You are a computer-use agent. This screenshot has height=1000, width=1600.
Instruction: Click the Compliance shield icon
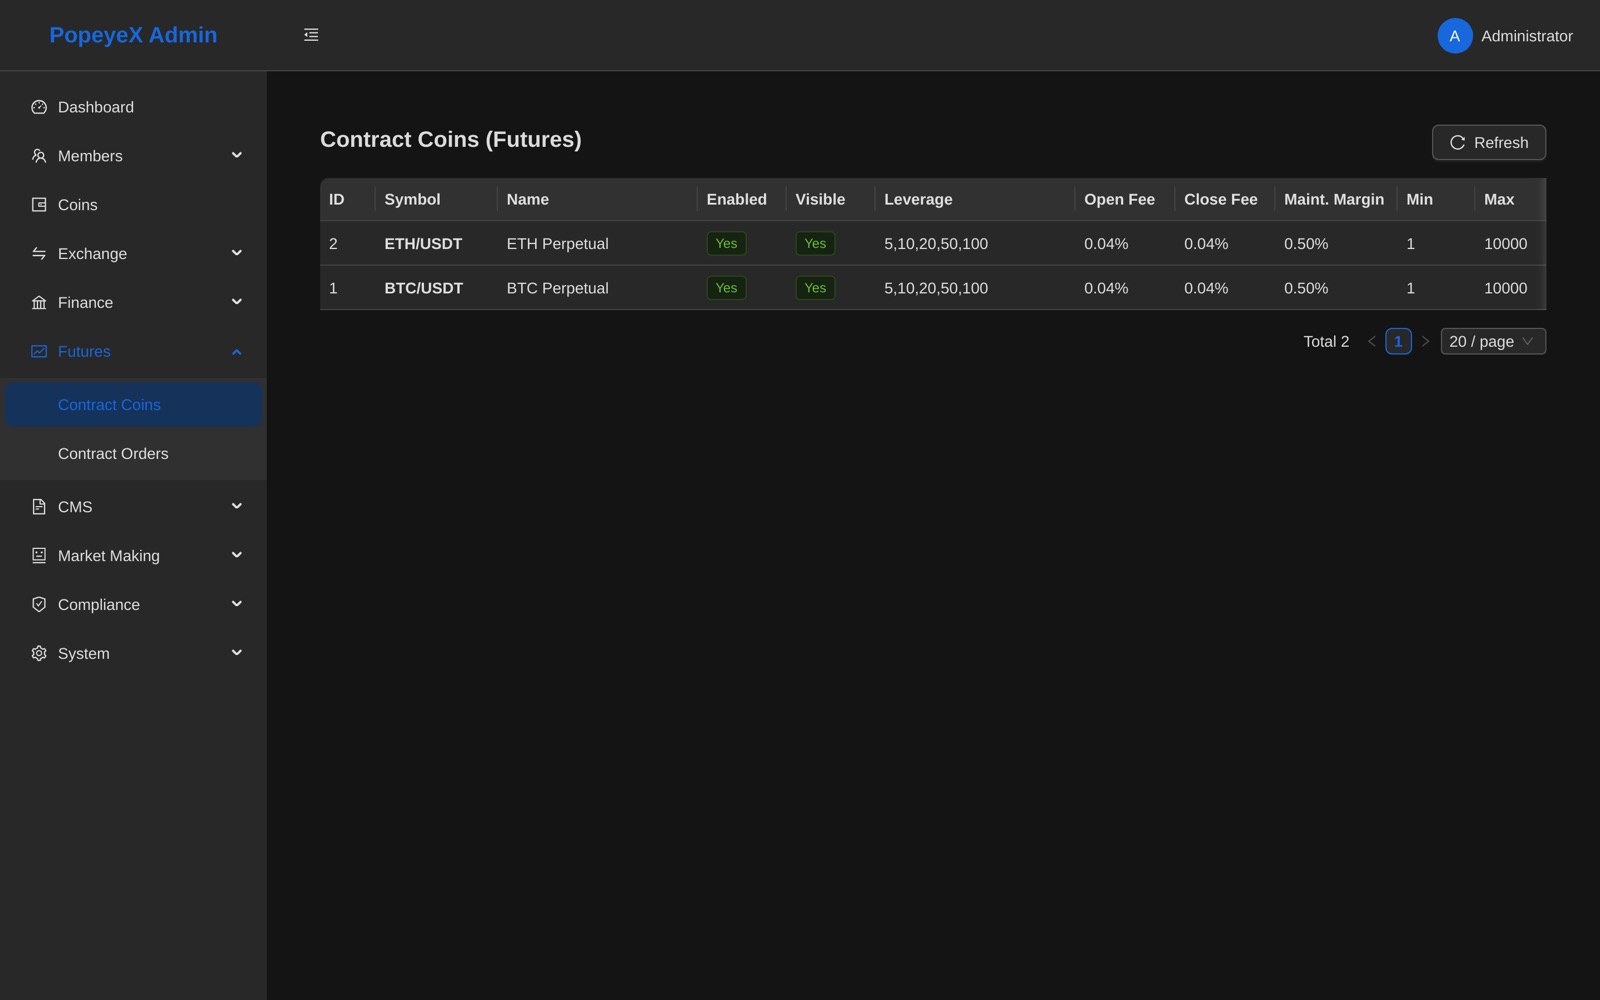pyautogui.click(x=39, y=605)
